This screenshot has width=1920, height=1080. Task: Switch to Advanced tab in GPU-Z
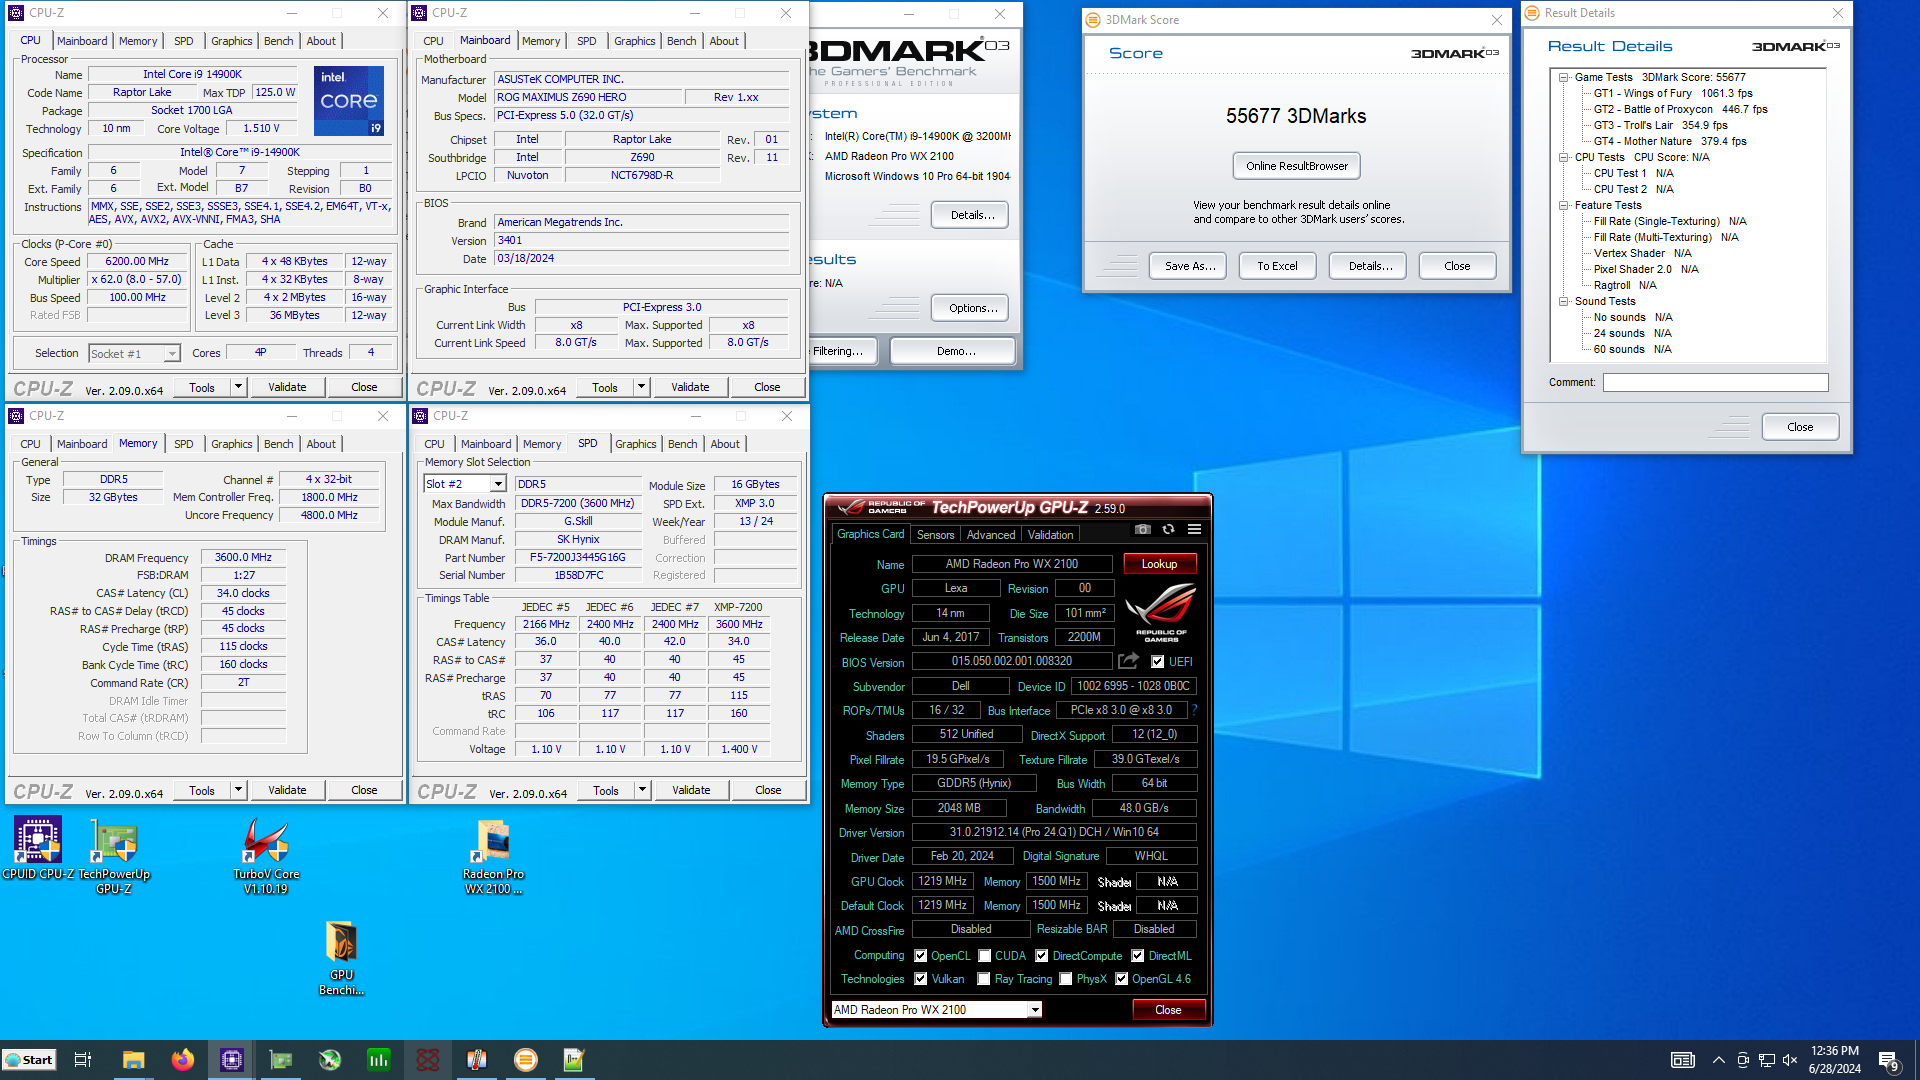990,535
